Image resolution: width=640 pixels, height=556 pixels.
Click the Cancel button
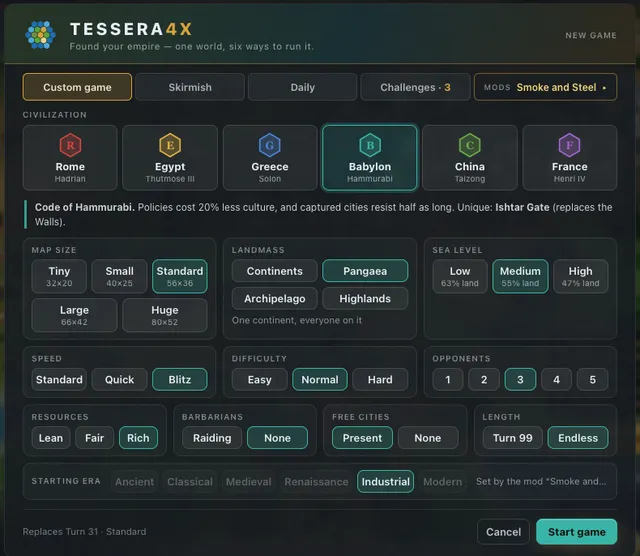point(503,532)
